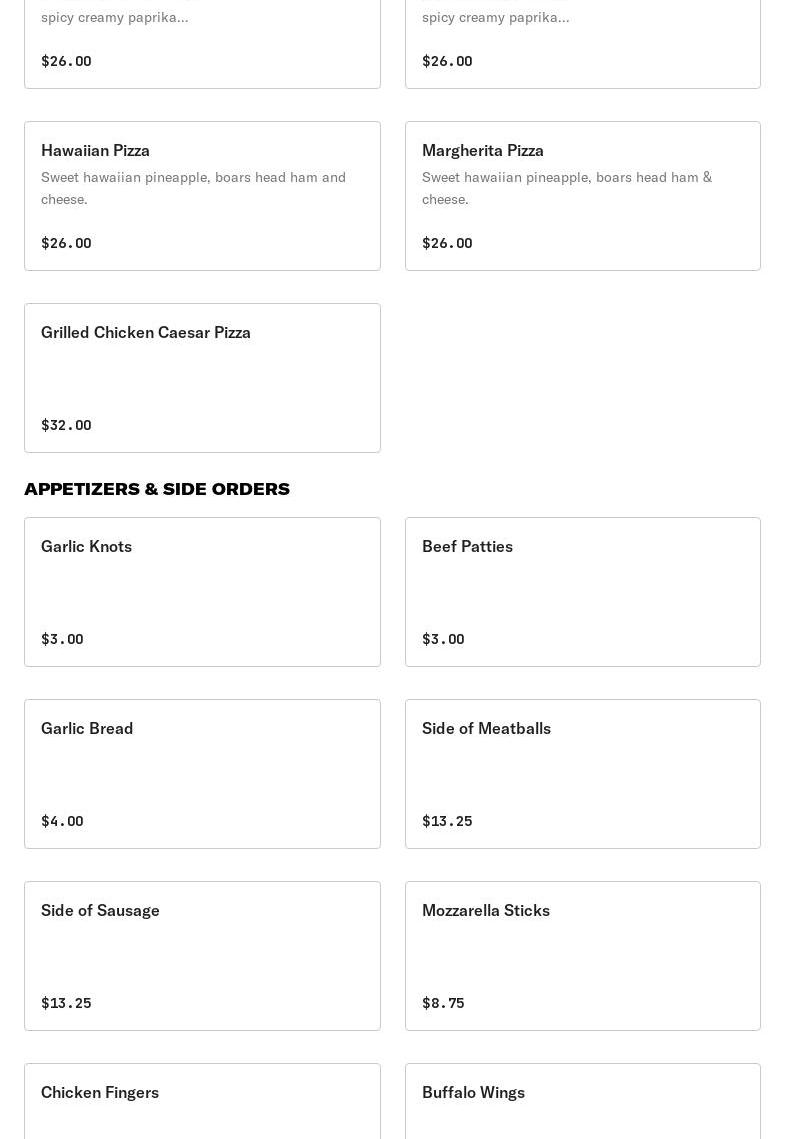Click the Hawaiian Pizza description text
The image size is (785, 1139).
pyautogui.click(x=193, y=188)
